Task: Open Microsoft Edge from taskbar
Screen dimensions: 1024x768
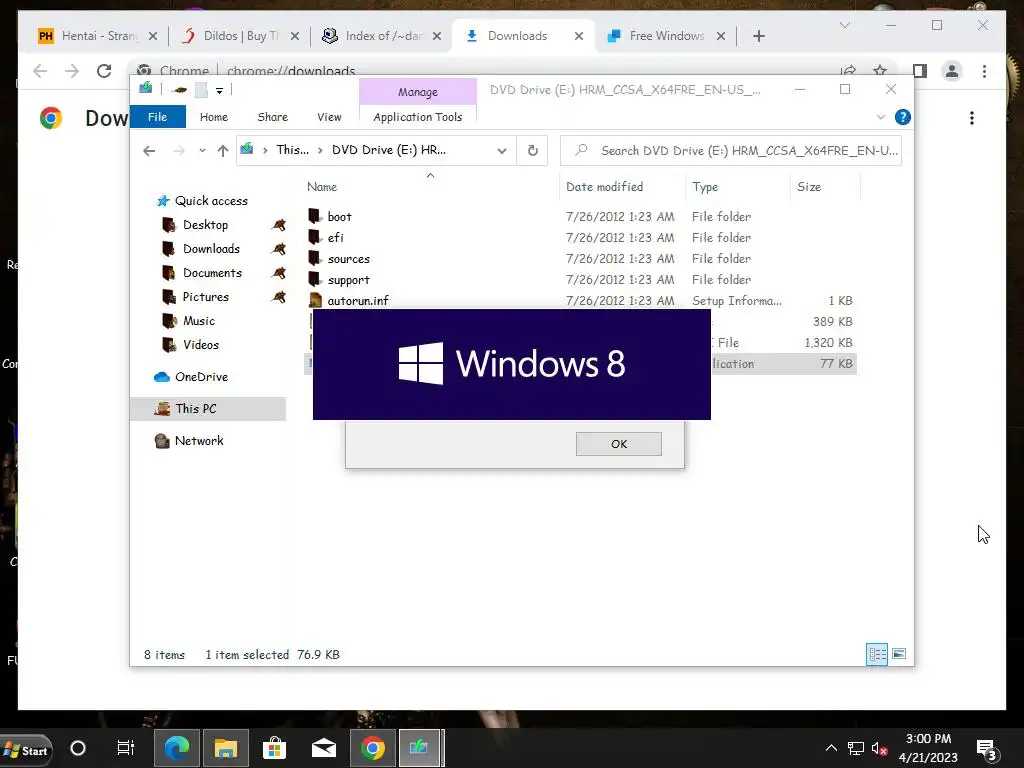Action: pyautogui.click(x=176, y=748)
